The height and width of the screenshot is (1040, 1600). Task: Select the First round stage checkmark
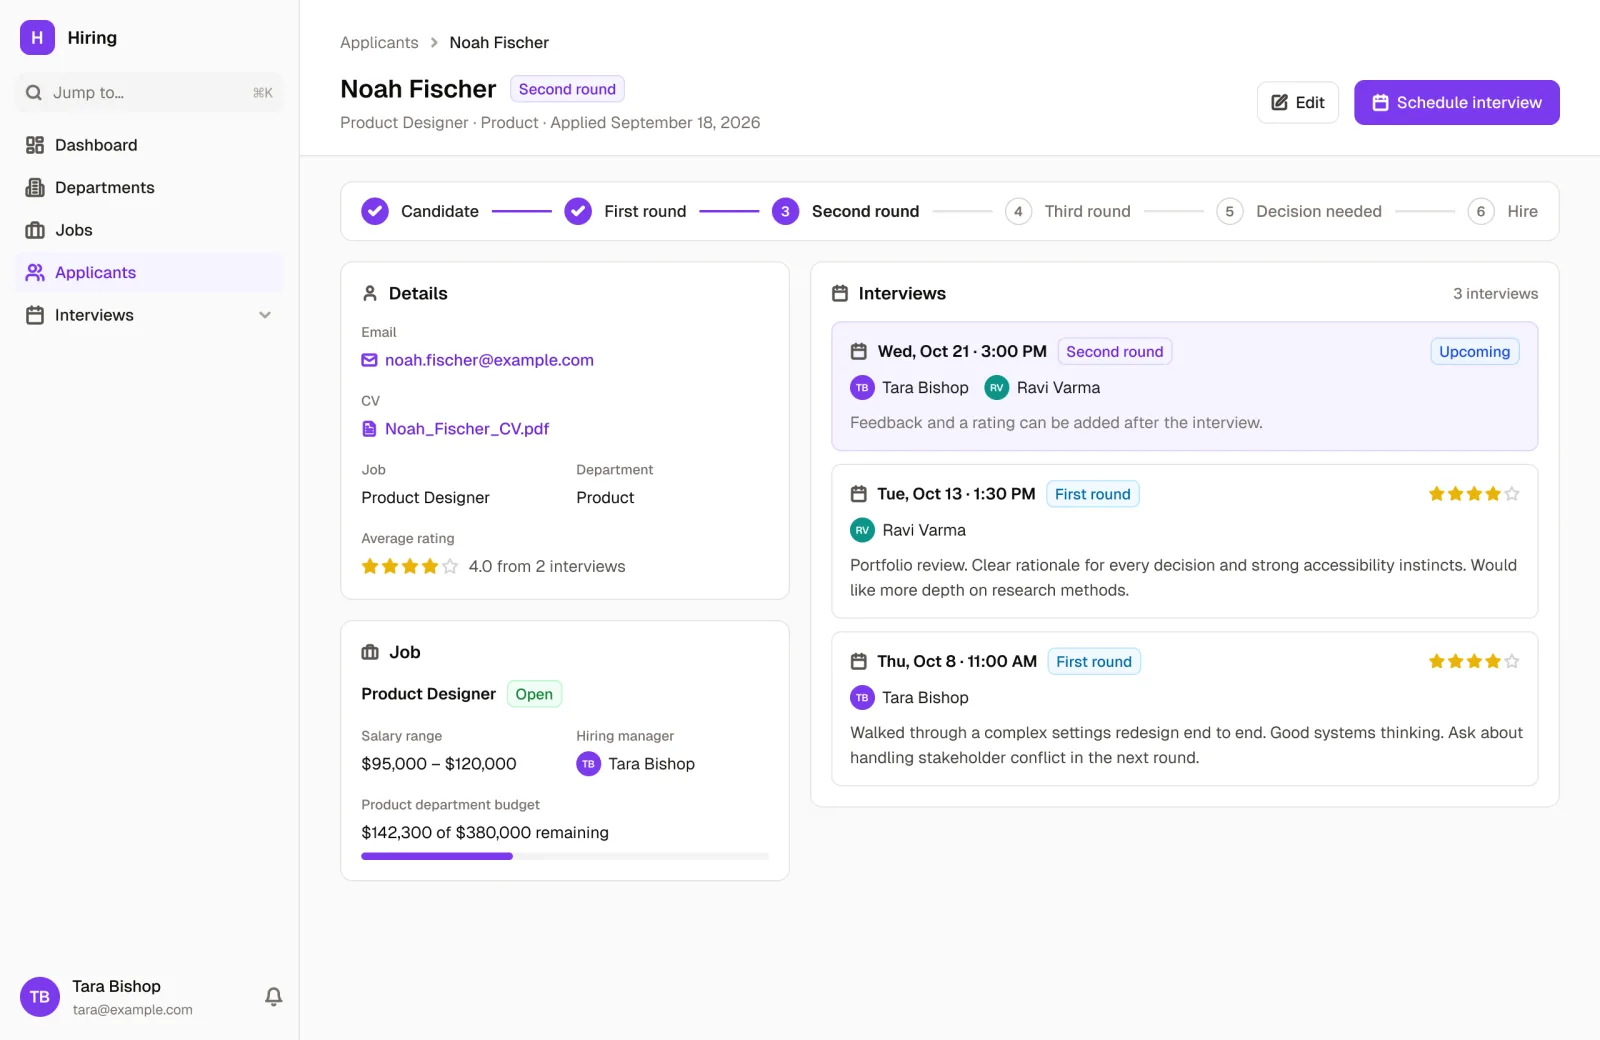tap(578, 211)
